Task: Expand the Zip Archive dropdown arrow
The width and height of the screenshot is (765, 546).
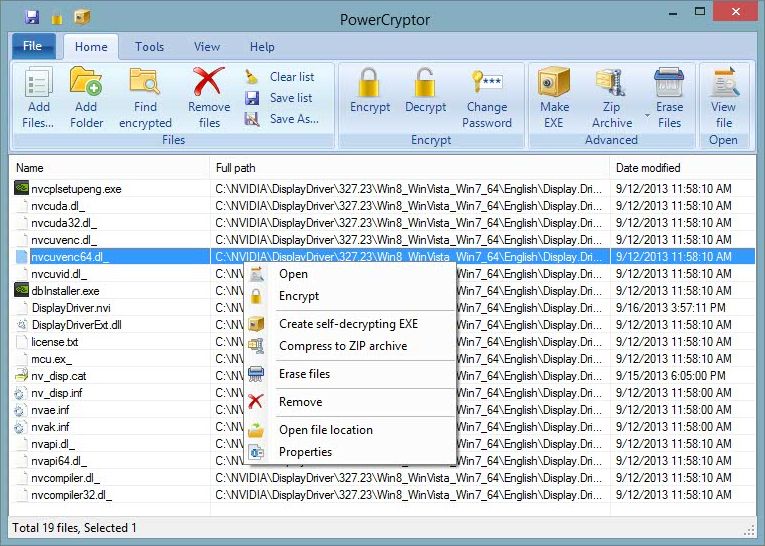Action: (x=647, y=116)
